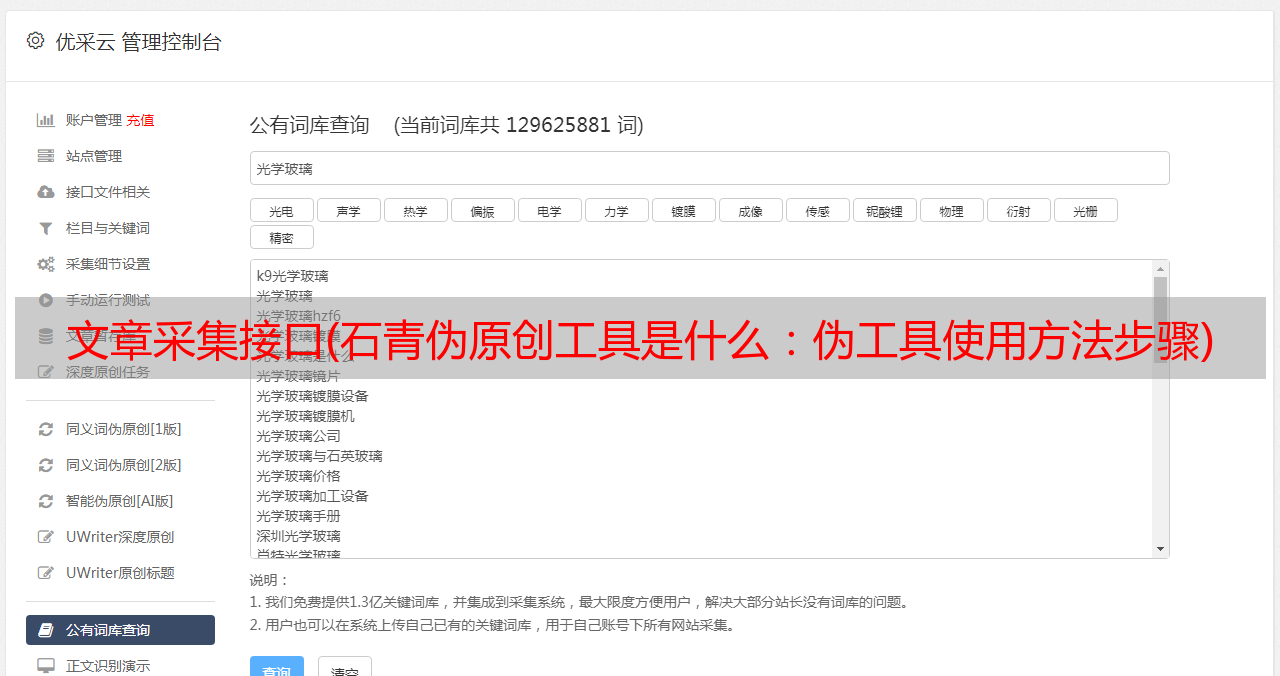
Task: Click the refresh icon for 智能伪原创[AI版]
Action: [x=46, y=501]
